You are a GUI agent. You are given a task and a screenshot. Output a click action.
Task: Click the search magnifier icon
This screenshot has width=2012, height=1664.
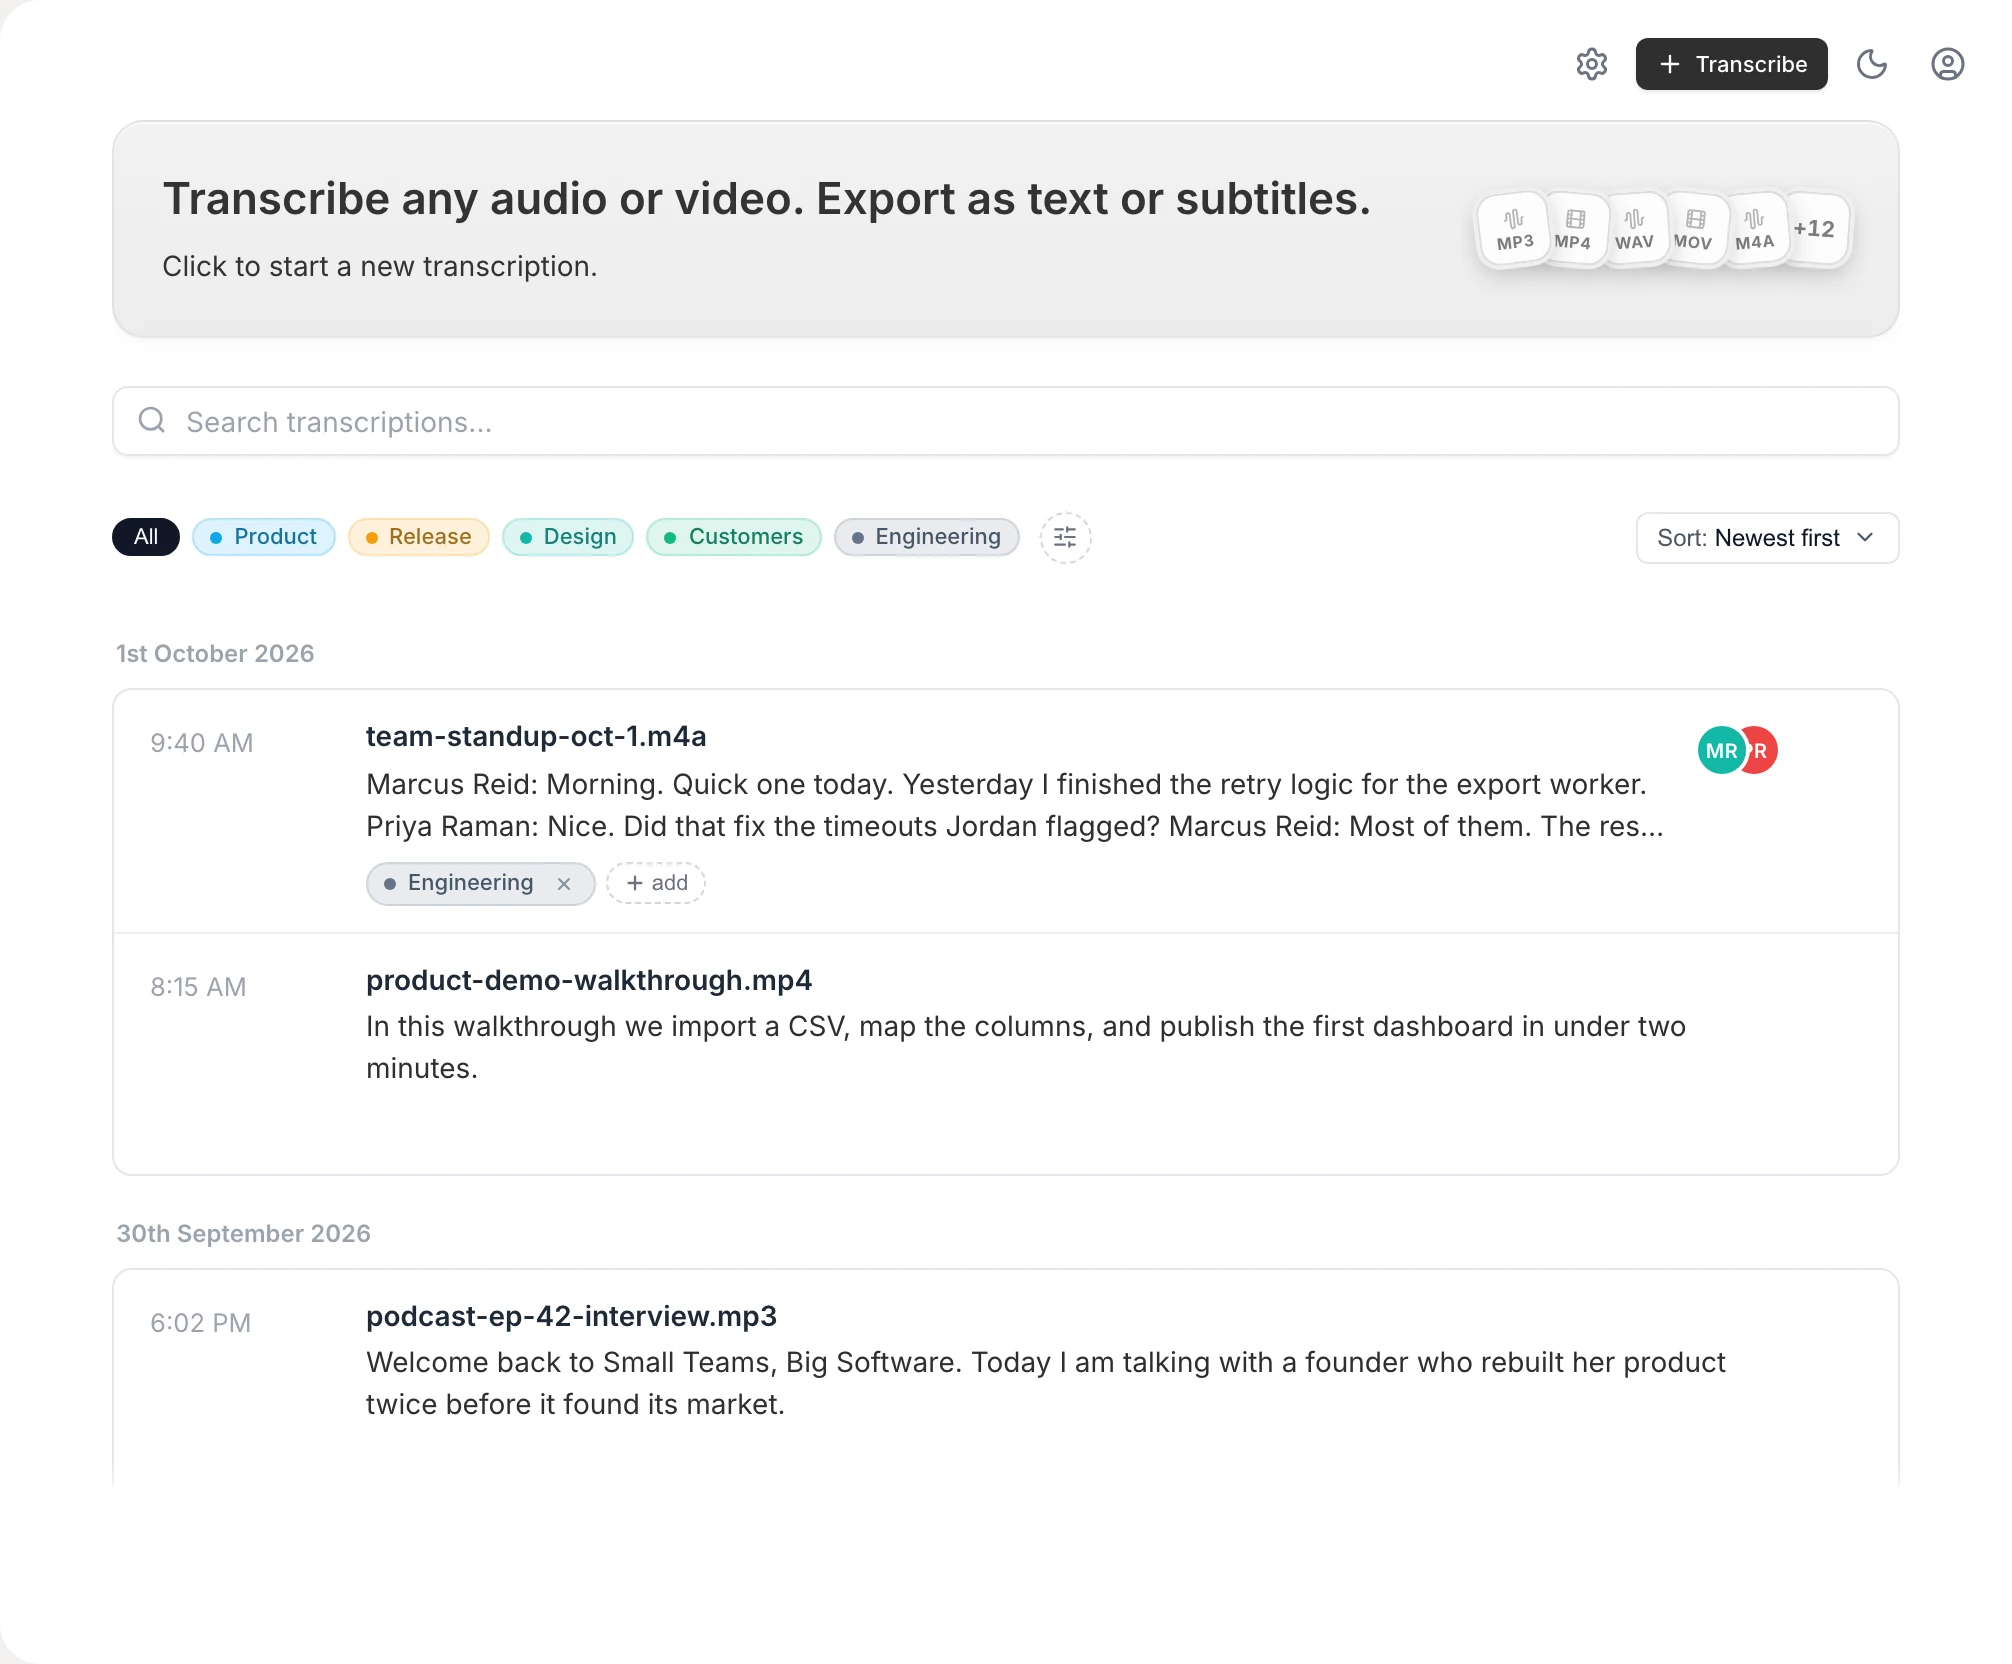(x=152, y=420)
